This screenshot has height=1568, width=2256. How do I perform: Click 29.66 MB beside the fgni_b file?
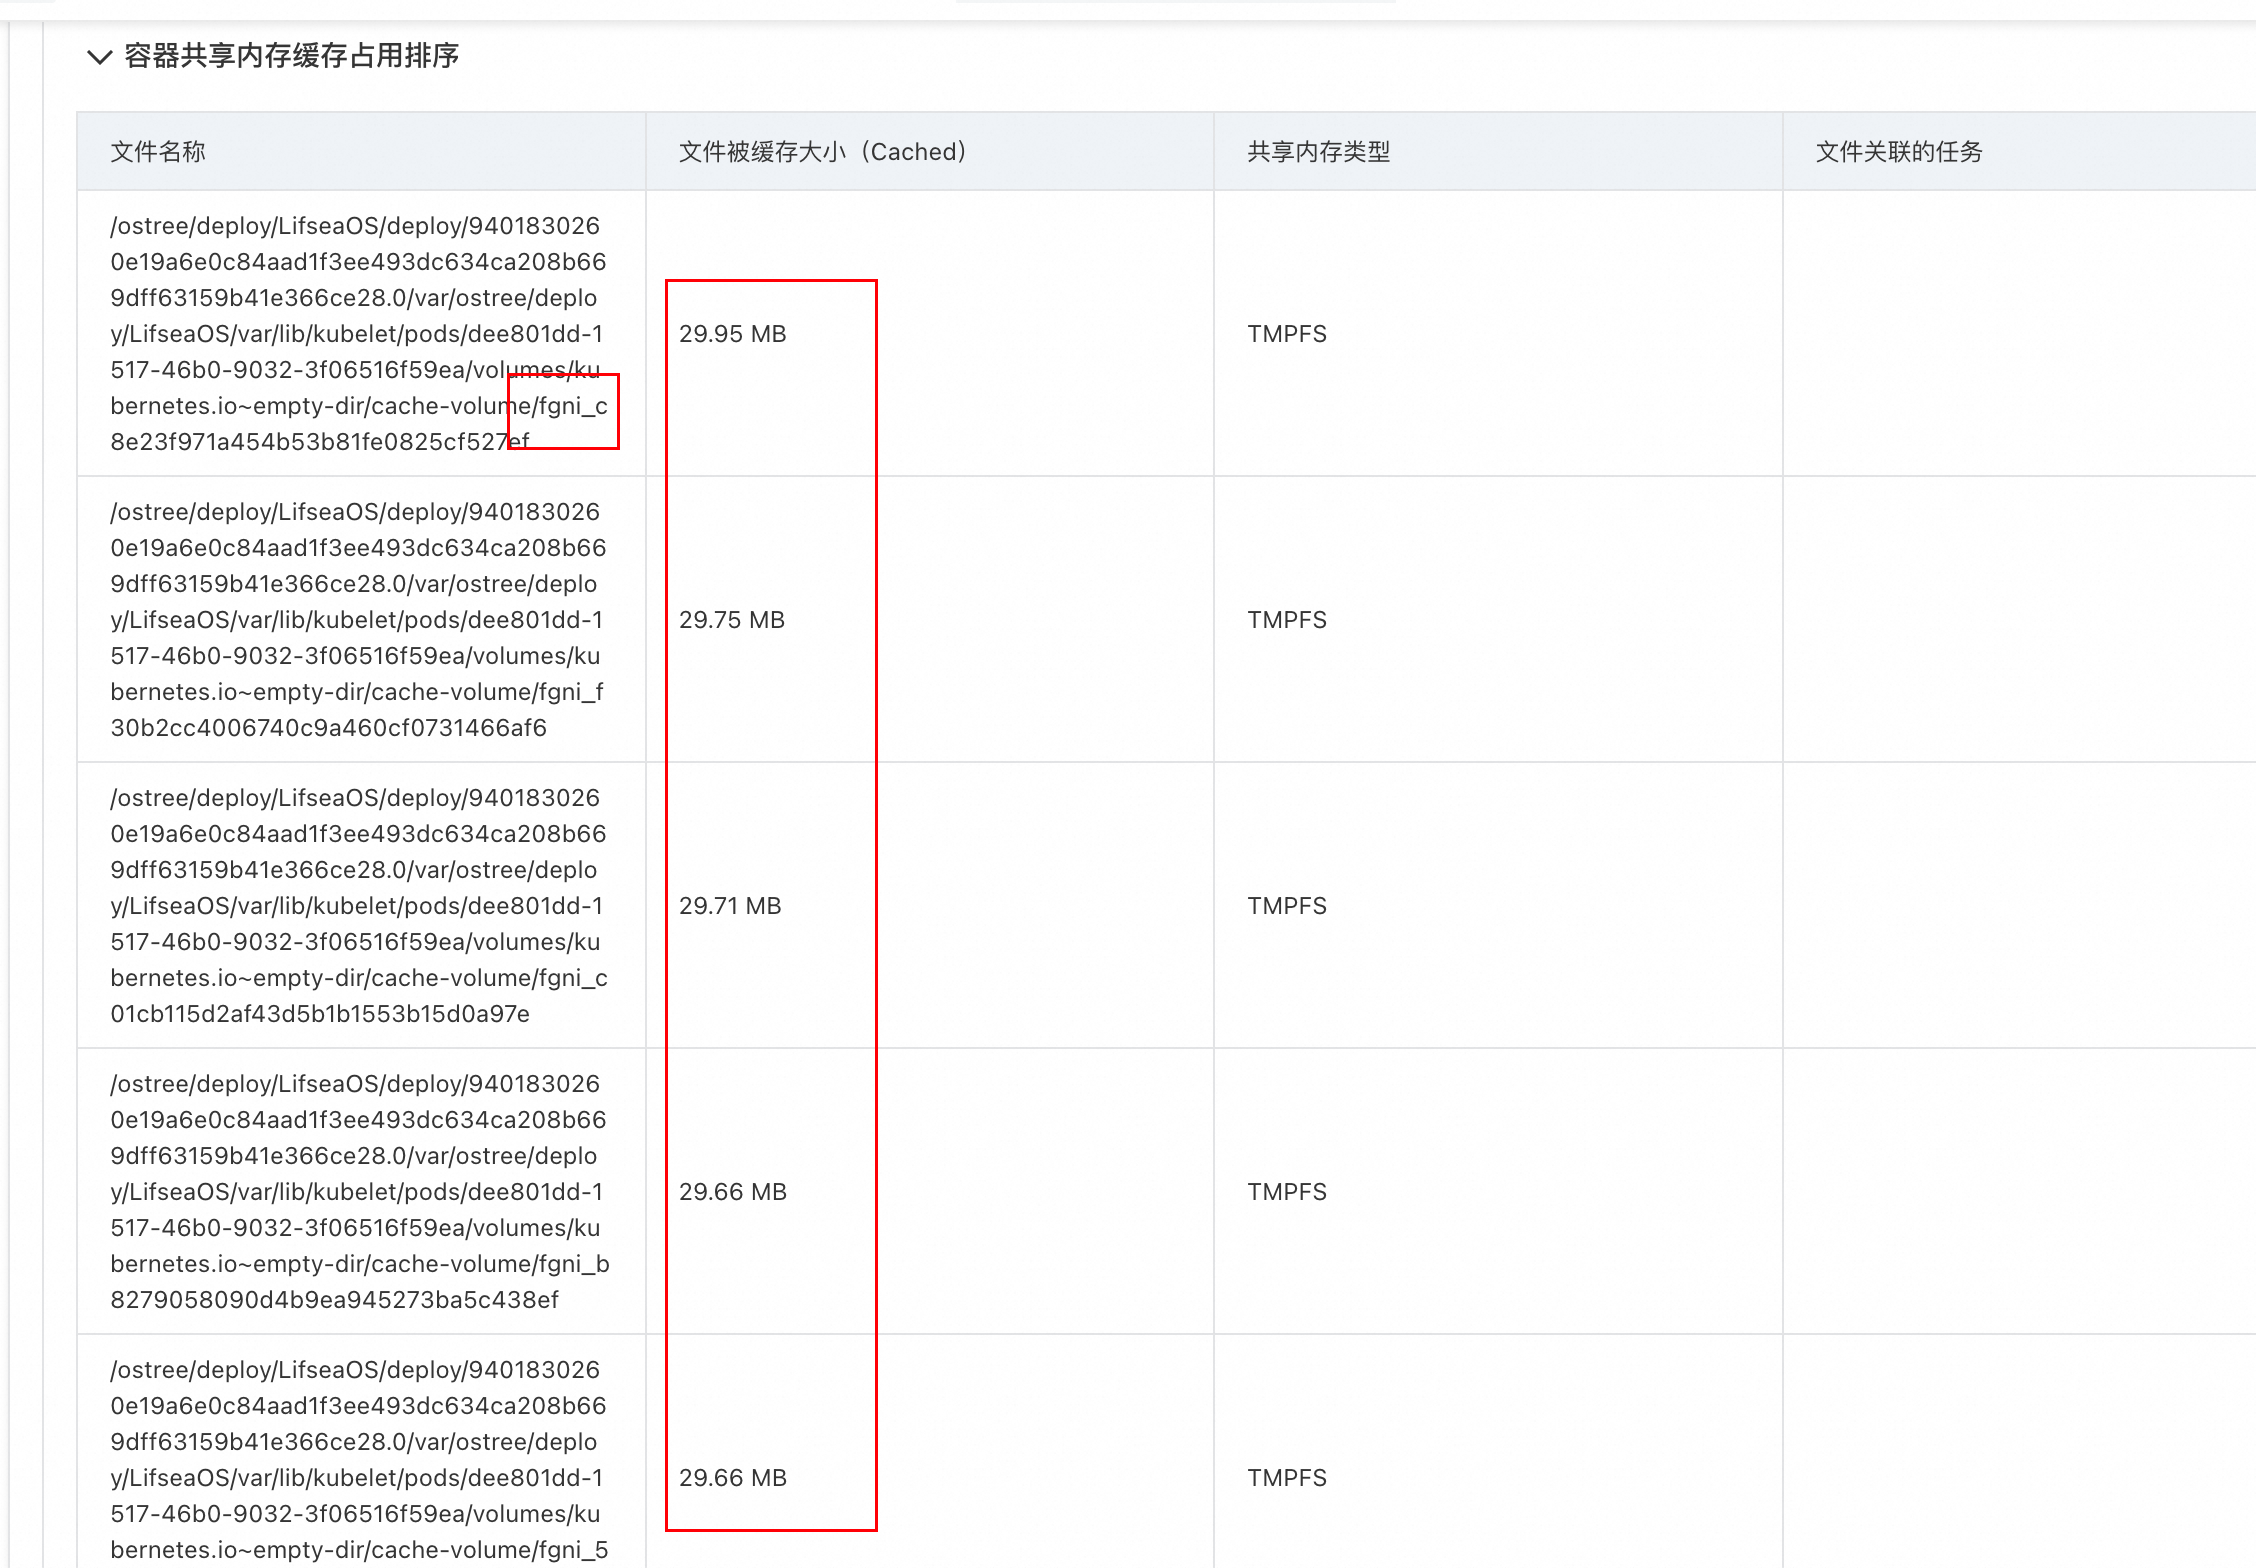pos(733,1192)
